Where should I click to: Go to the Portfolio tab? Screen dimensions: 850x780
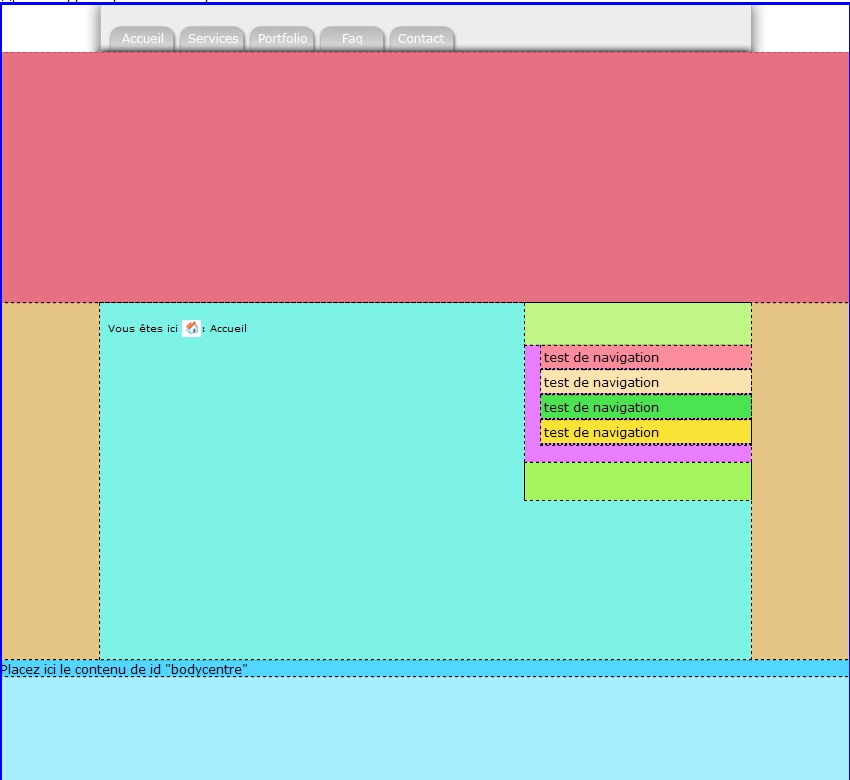[282, 39]
